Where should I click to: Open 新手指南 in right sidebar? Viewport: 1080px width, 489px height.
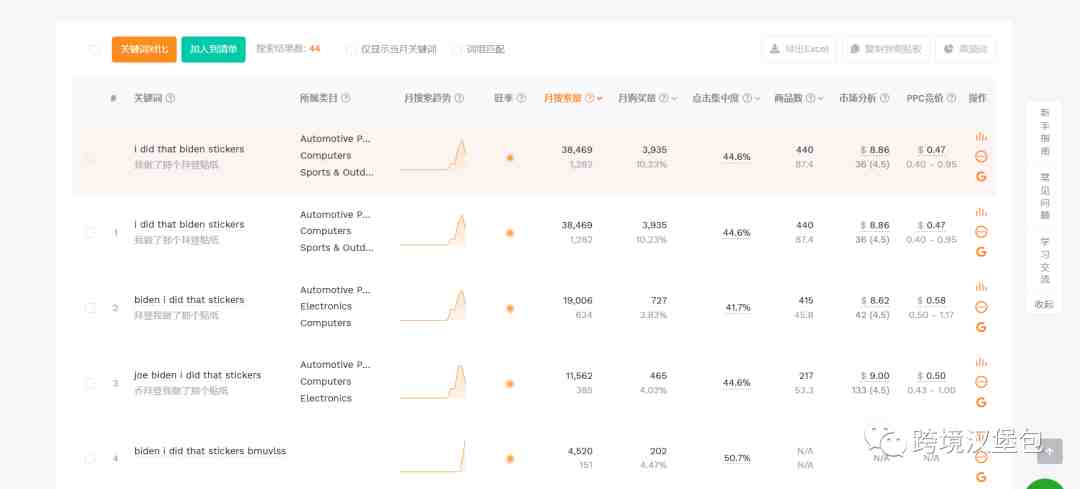(x=1044, y=132)
